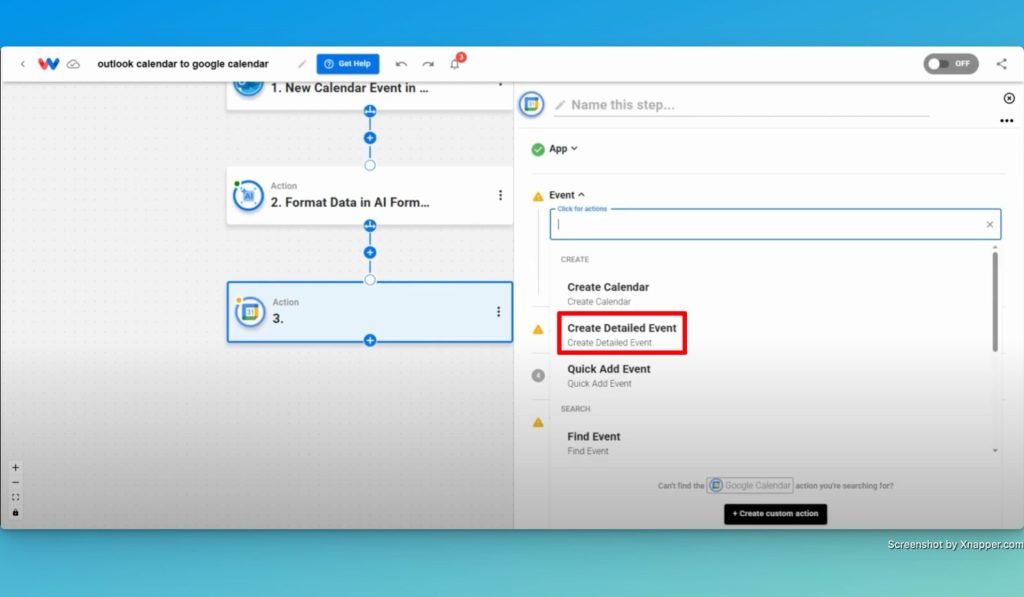1024x597 pixels.
Task: Click the action search input field
Action: (775, 225)
